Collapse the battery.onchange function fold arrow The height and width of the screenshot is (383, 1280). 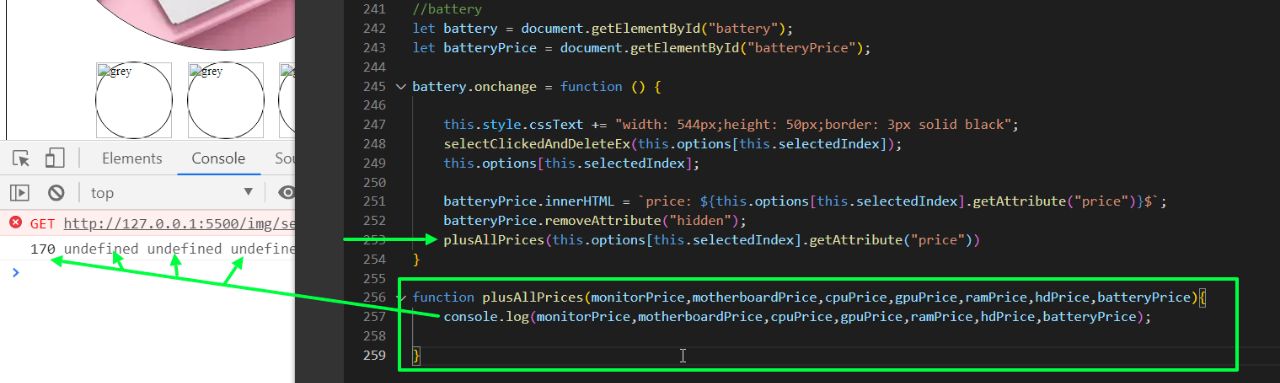tap(401, 87)
